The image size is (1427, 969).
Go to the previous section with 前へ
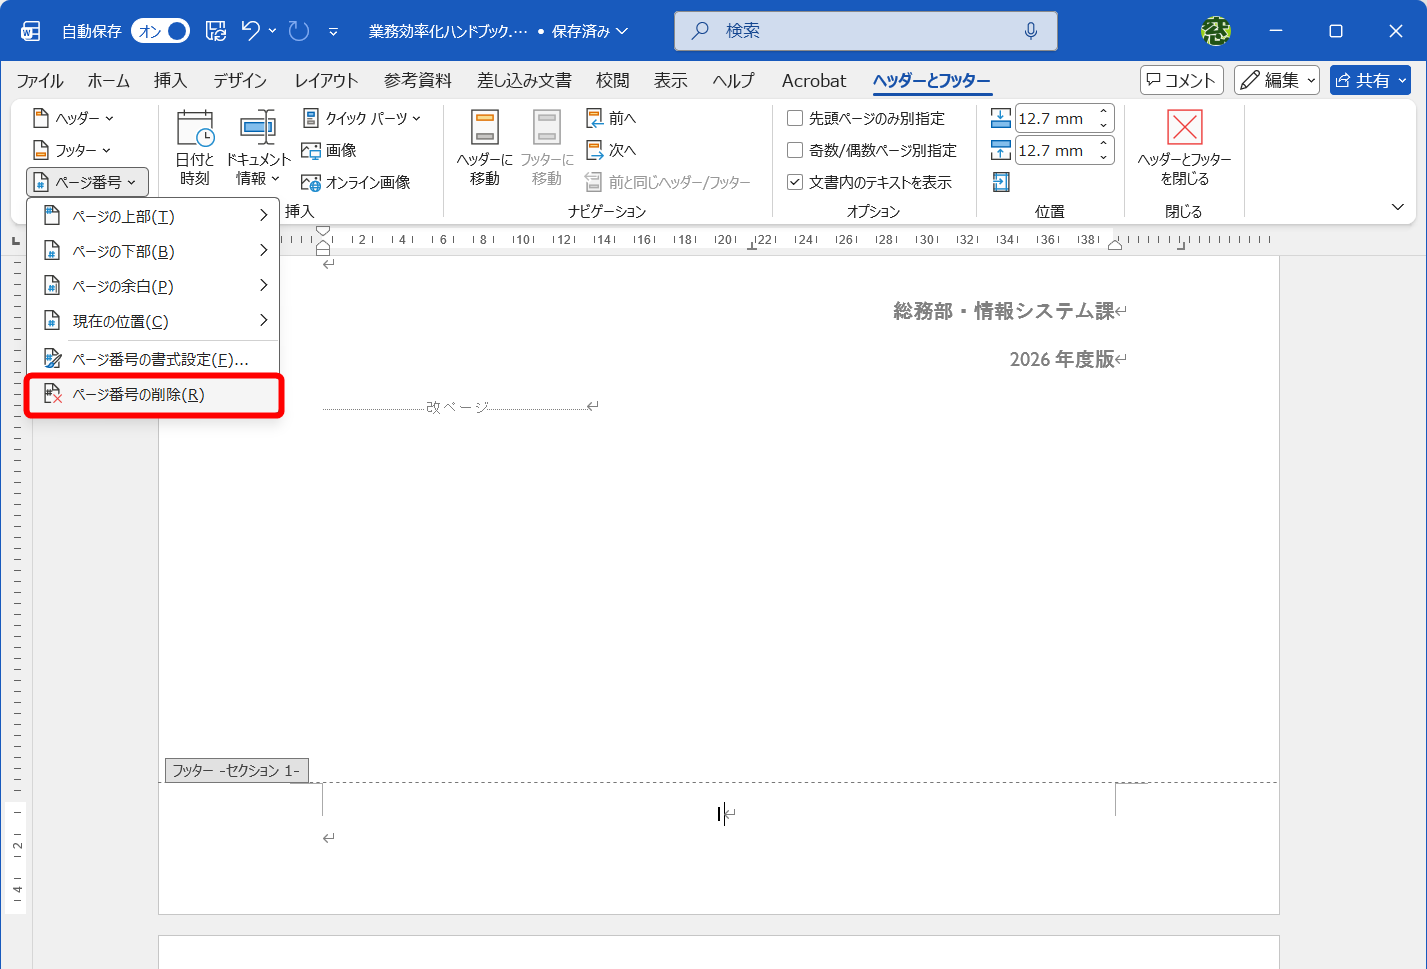tap(611, 118)
